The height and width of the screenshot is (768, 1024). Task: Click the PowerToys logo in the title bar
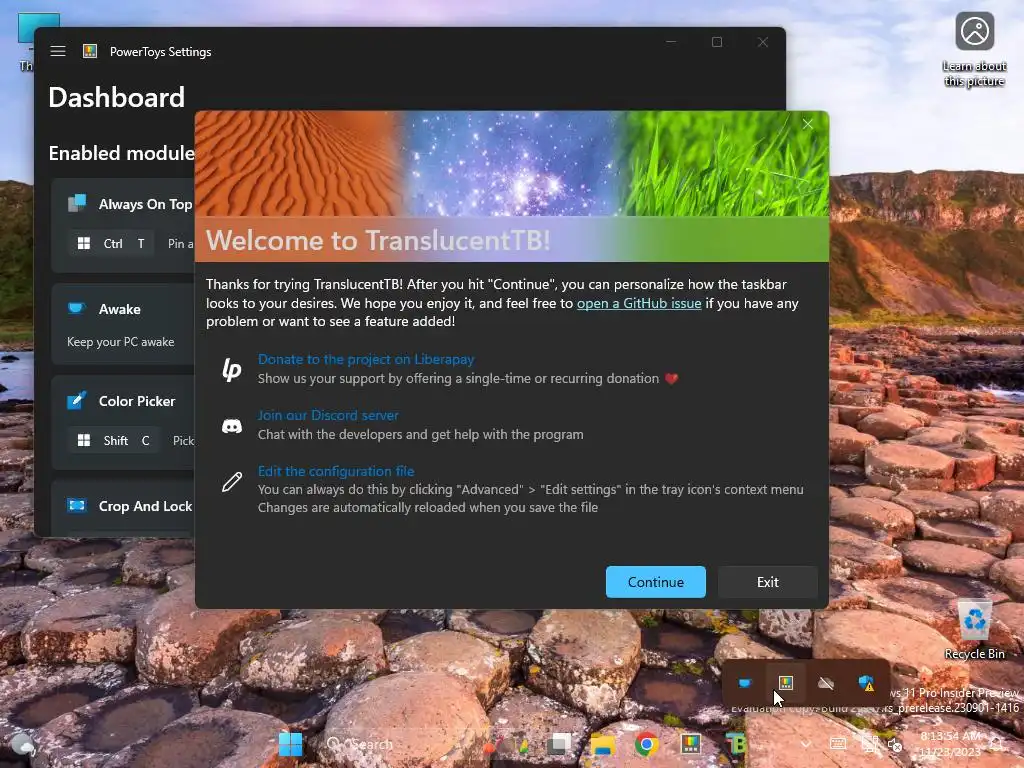pos(90,51)
